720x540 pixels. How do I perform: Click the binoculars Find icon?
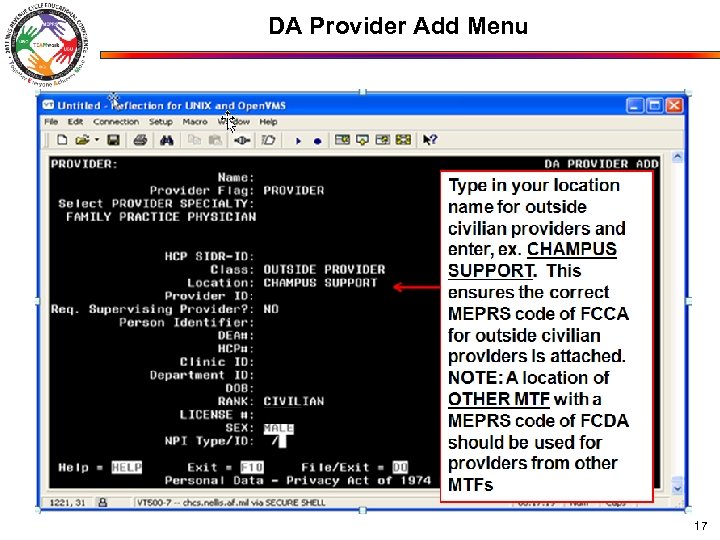[x=166, y=140]
